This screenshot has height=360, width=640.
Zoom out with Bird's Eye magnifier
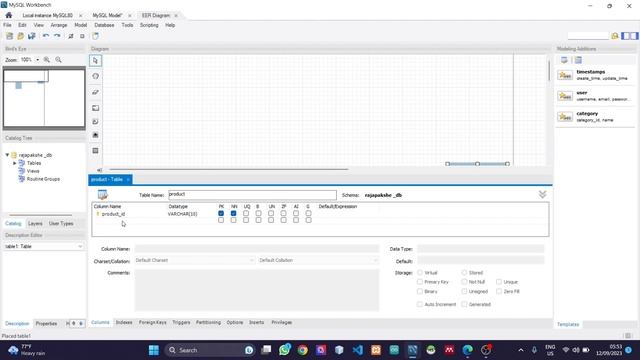pos(58,60)
